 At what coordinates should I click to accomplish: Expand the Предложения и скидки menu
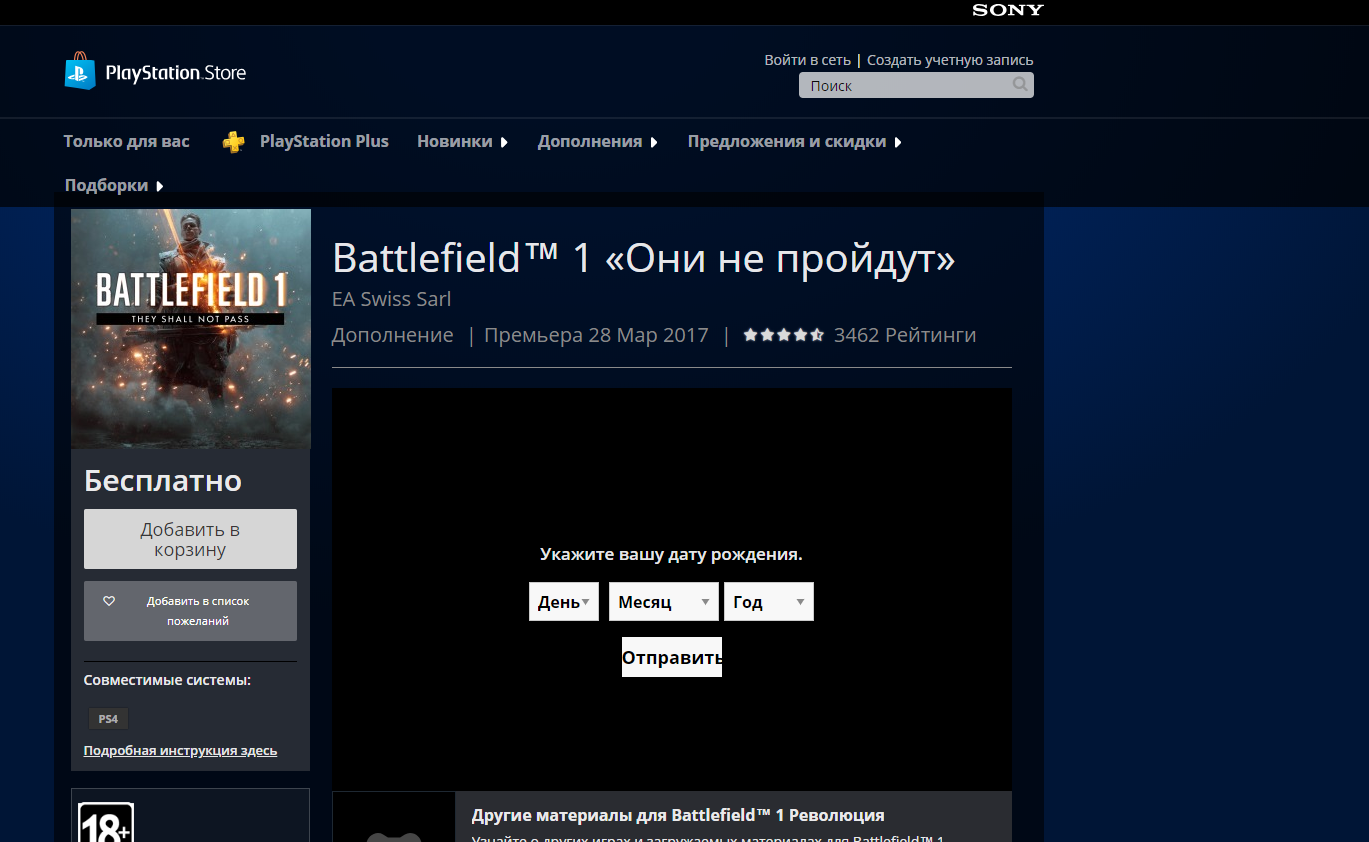795,142
